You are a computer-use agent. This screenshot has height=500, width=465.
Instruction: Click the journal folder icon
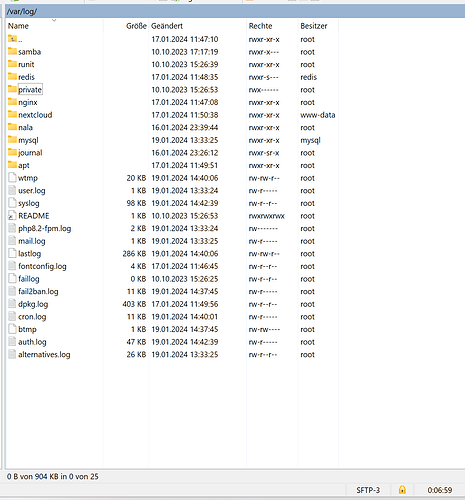click(12, 152)
